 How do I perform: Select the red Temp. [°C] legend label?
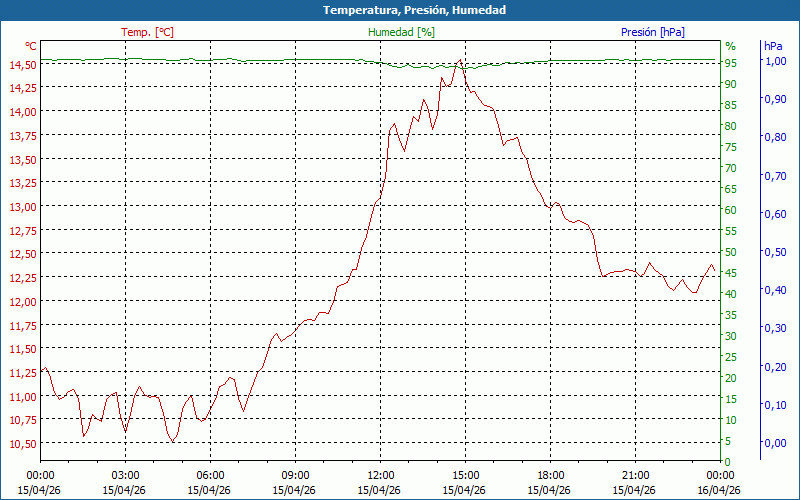tap(147, 32)
